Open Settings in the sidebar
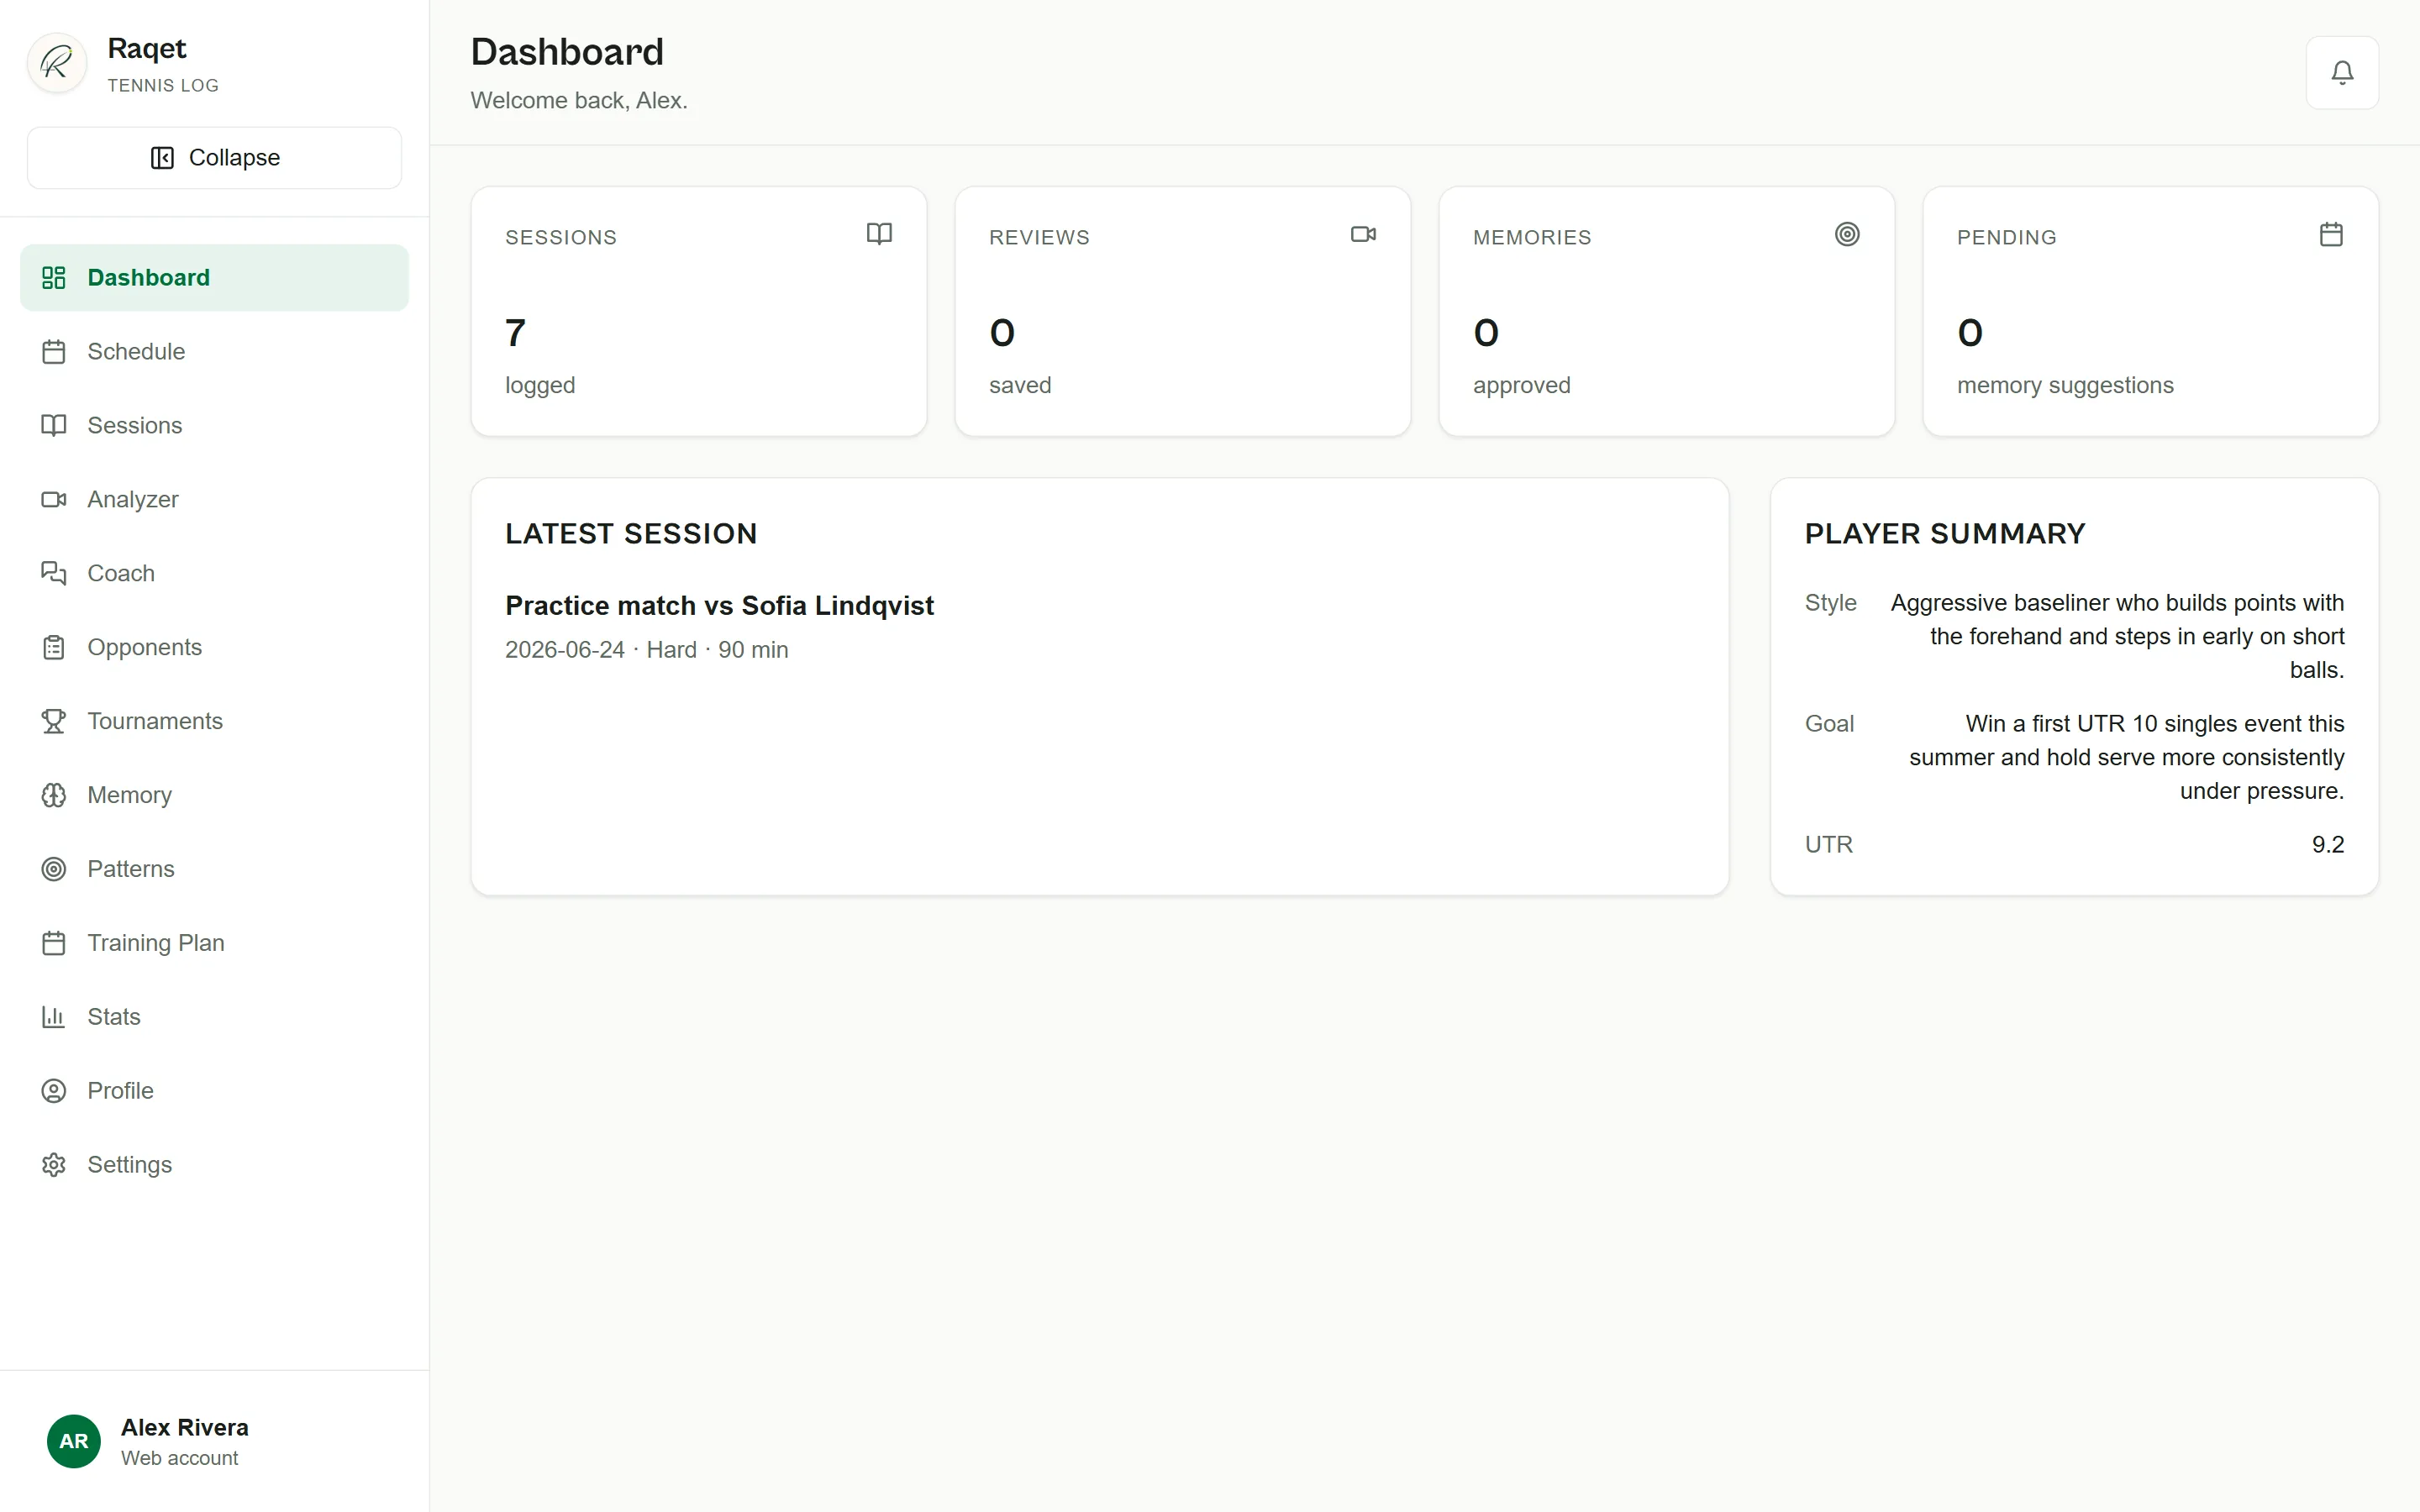The width and height of the screenshot is (2420, 1512). point(214,1166)
